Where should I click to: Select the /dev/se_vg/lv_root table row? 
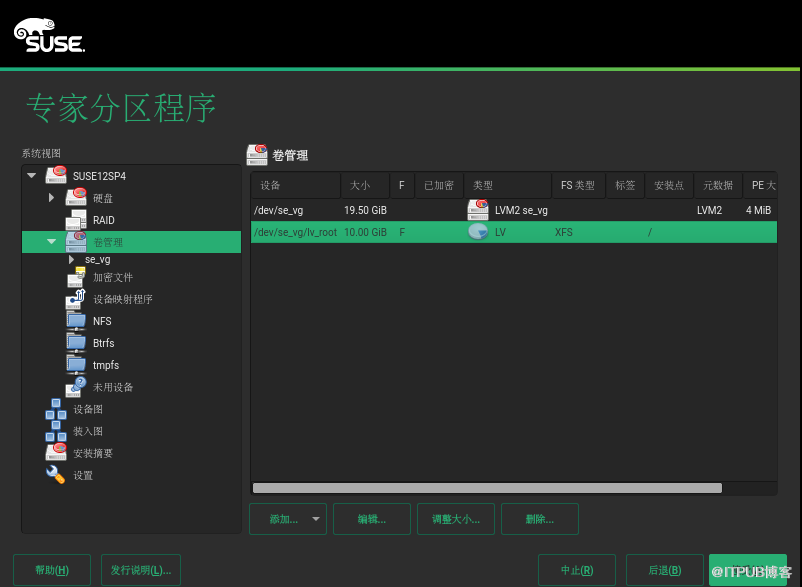(x=514, y=232)
